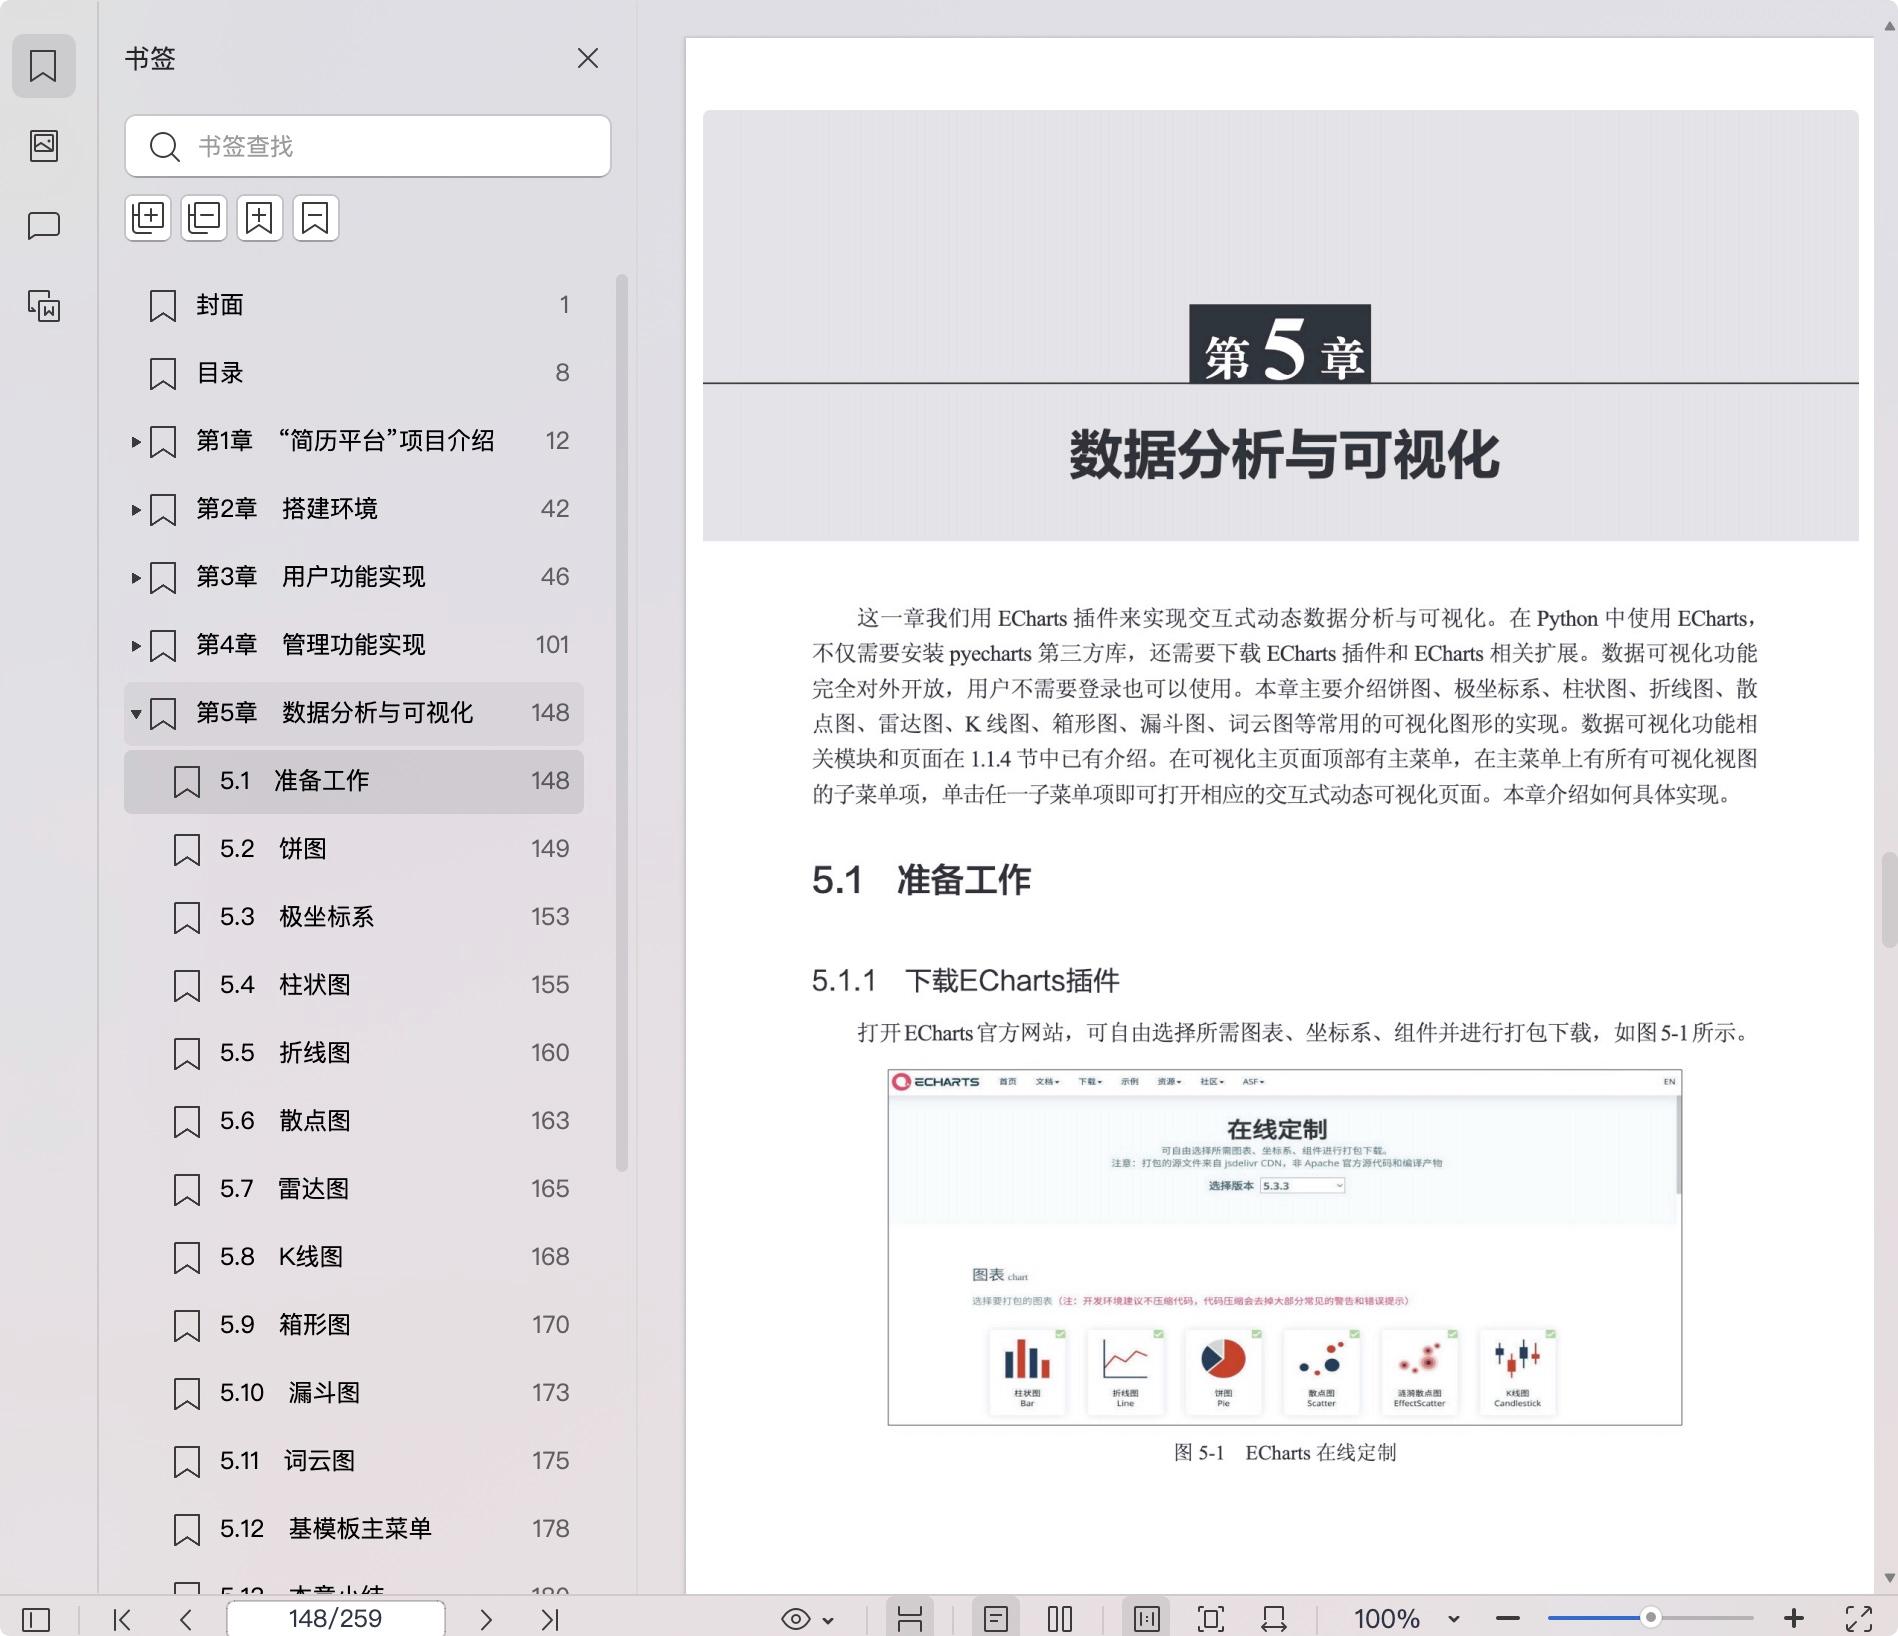Screen dimensions: 1898x1636
Task: Jump to bookmark 5.4 柱状图
Action: (354, 985)
